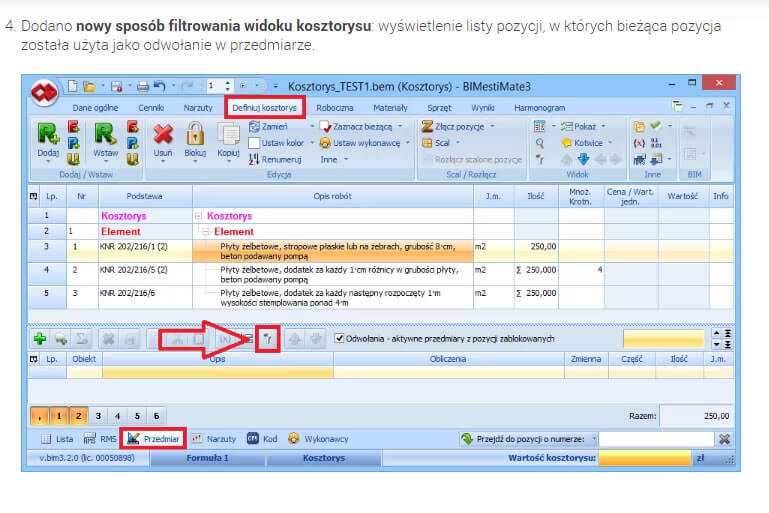Click the blue down arrow in the Widok group
Screen dimensions: 769x513
(583, 159)
